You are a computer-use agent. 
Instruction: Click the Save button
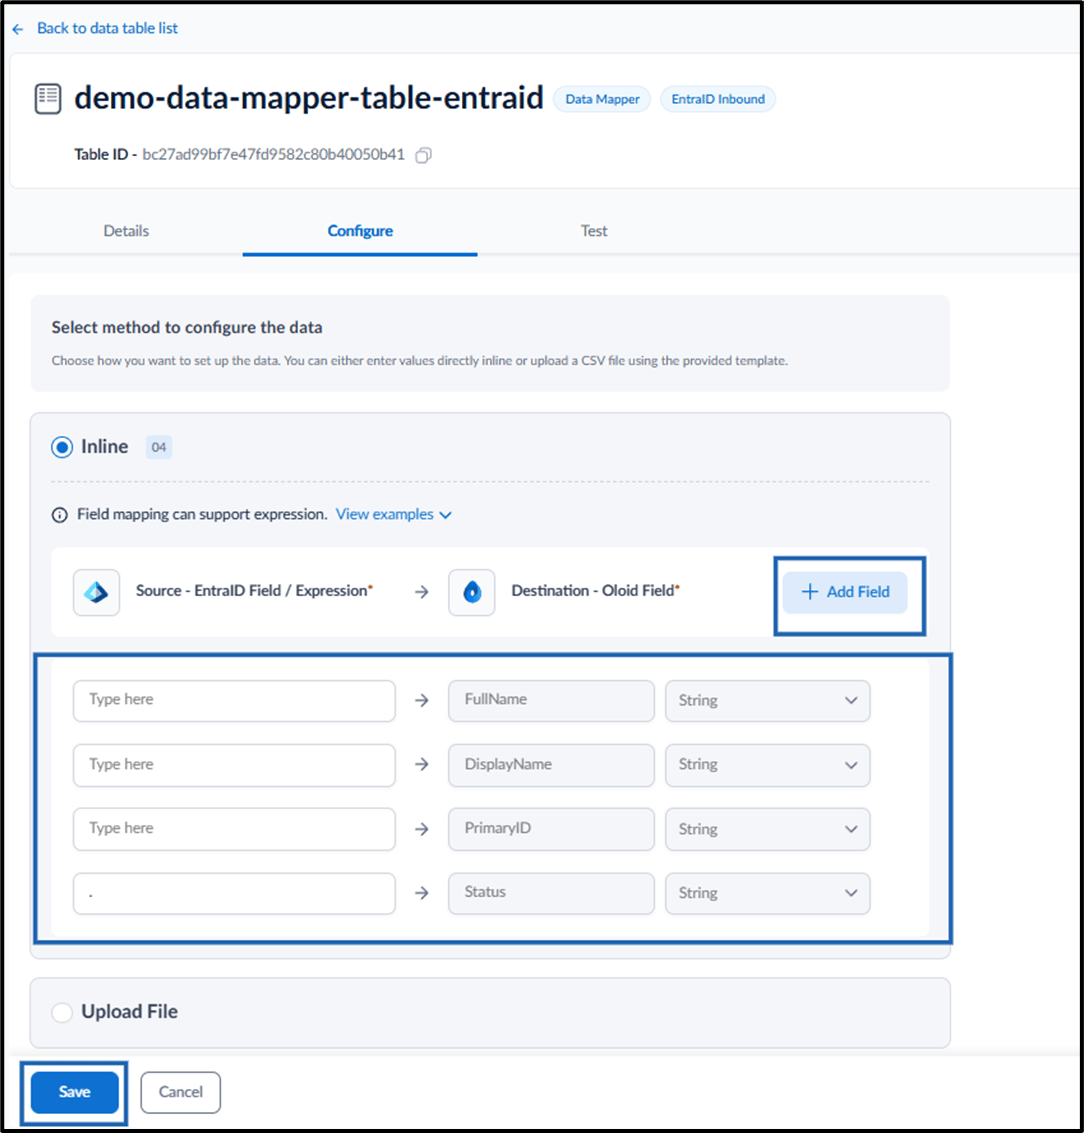(74, 1093)
